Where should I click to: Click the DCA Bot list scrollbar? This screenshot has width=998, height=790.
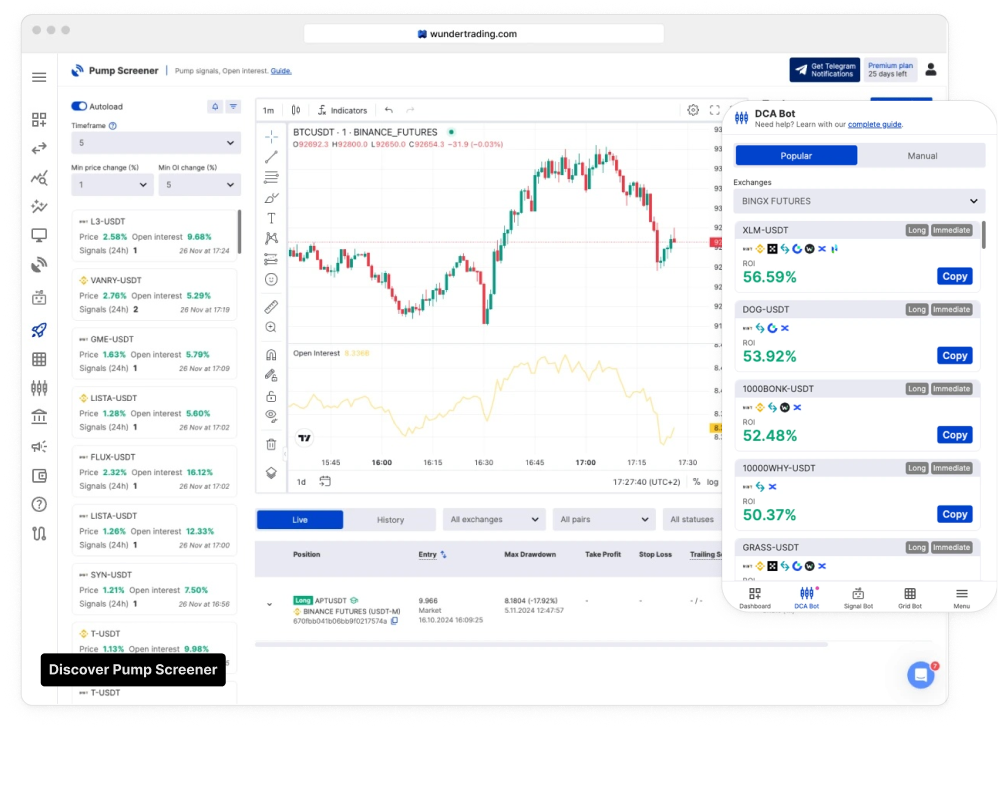pos(983,234)
